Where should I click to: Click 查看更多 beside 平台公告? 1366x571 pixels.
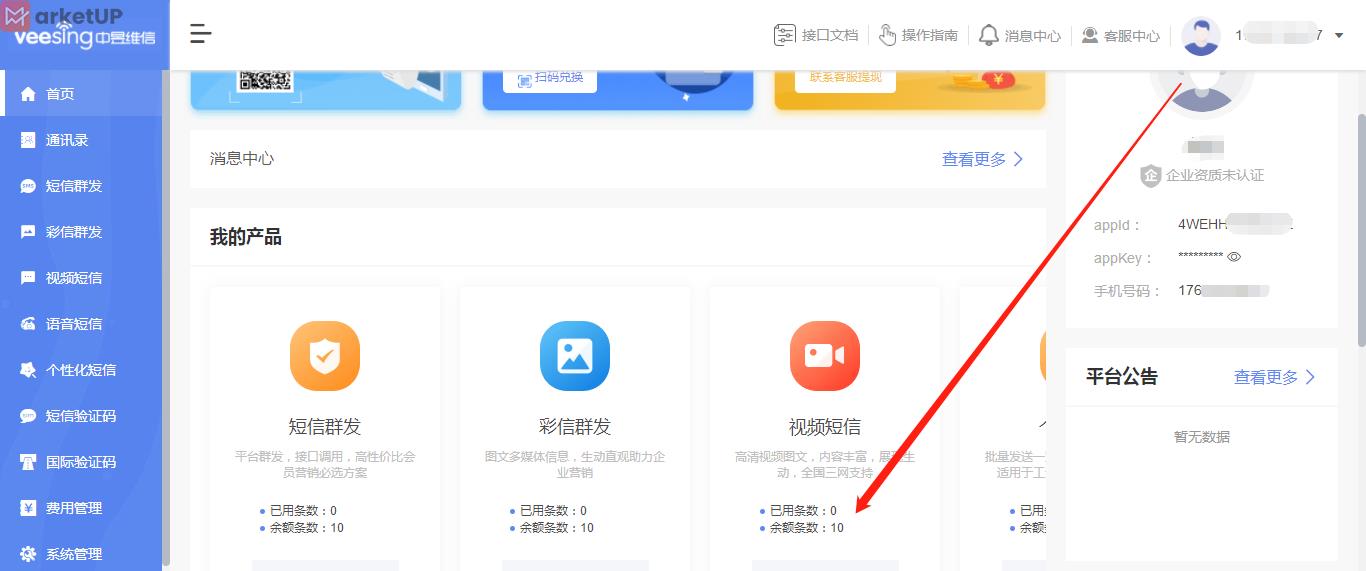coord(1275,377)
